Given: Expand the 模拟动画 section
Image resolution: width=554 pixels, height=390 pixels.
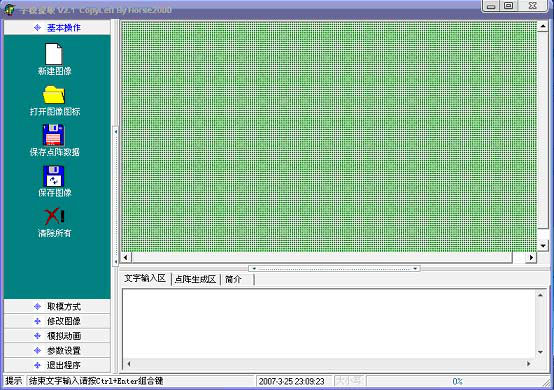Looking at the screenshot, I should point(57,336).
